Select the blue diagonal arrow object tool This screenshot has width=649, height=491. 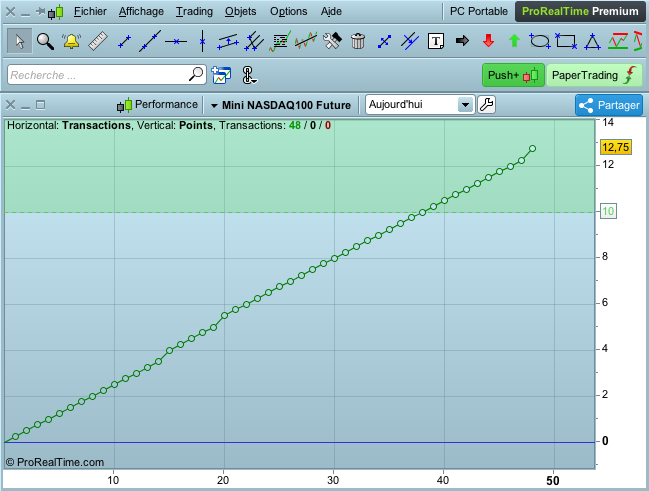(x=385, y=41)
